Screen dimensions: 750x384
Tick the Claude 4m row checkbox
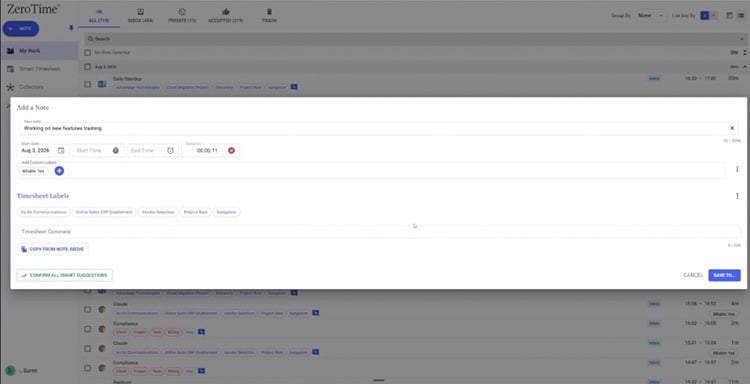pyautogui.click(x=88, y=309)
